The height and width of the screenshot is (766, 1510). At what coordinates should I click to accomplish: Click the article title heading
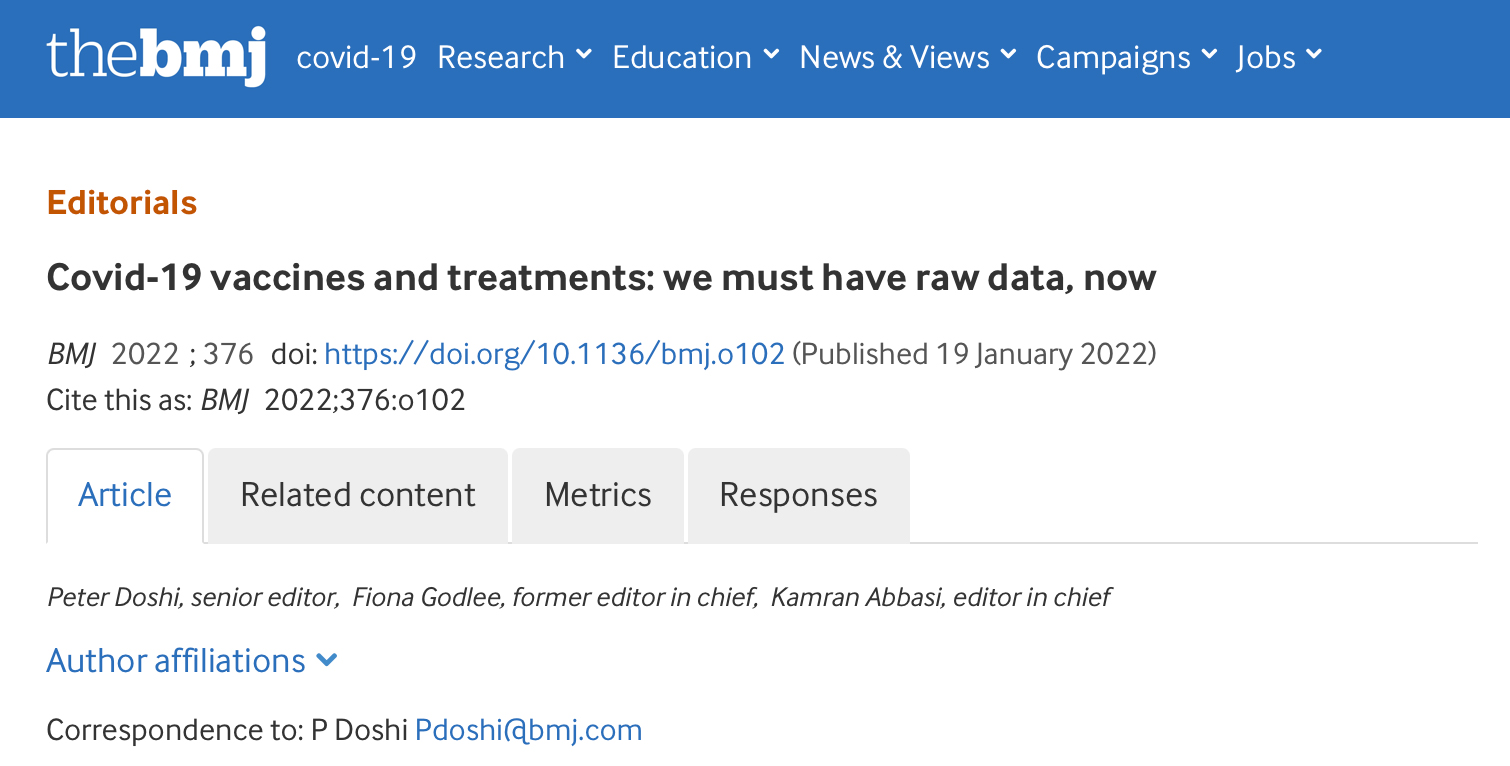click(x=601, y=277)
